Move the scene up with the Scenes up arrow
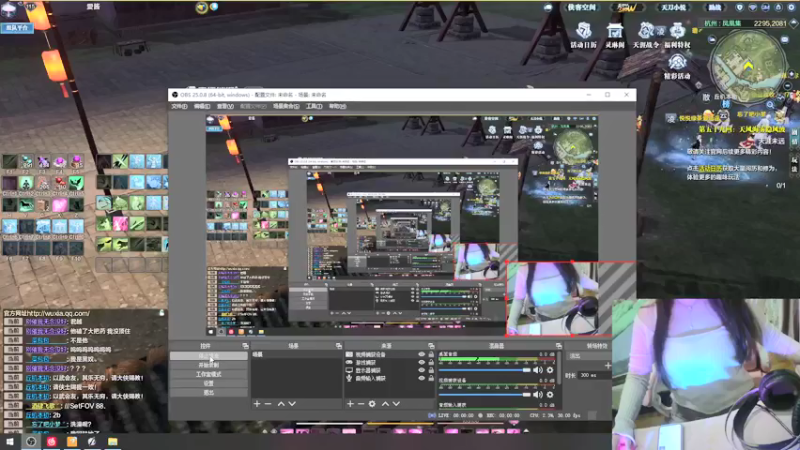The image size is (800, 450). [281, 404]
